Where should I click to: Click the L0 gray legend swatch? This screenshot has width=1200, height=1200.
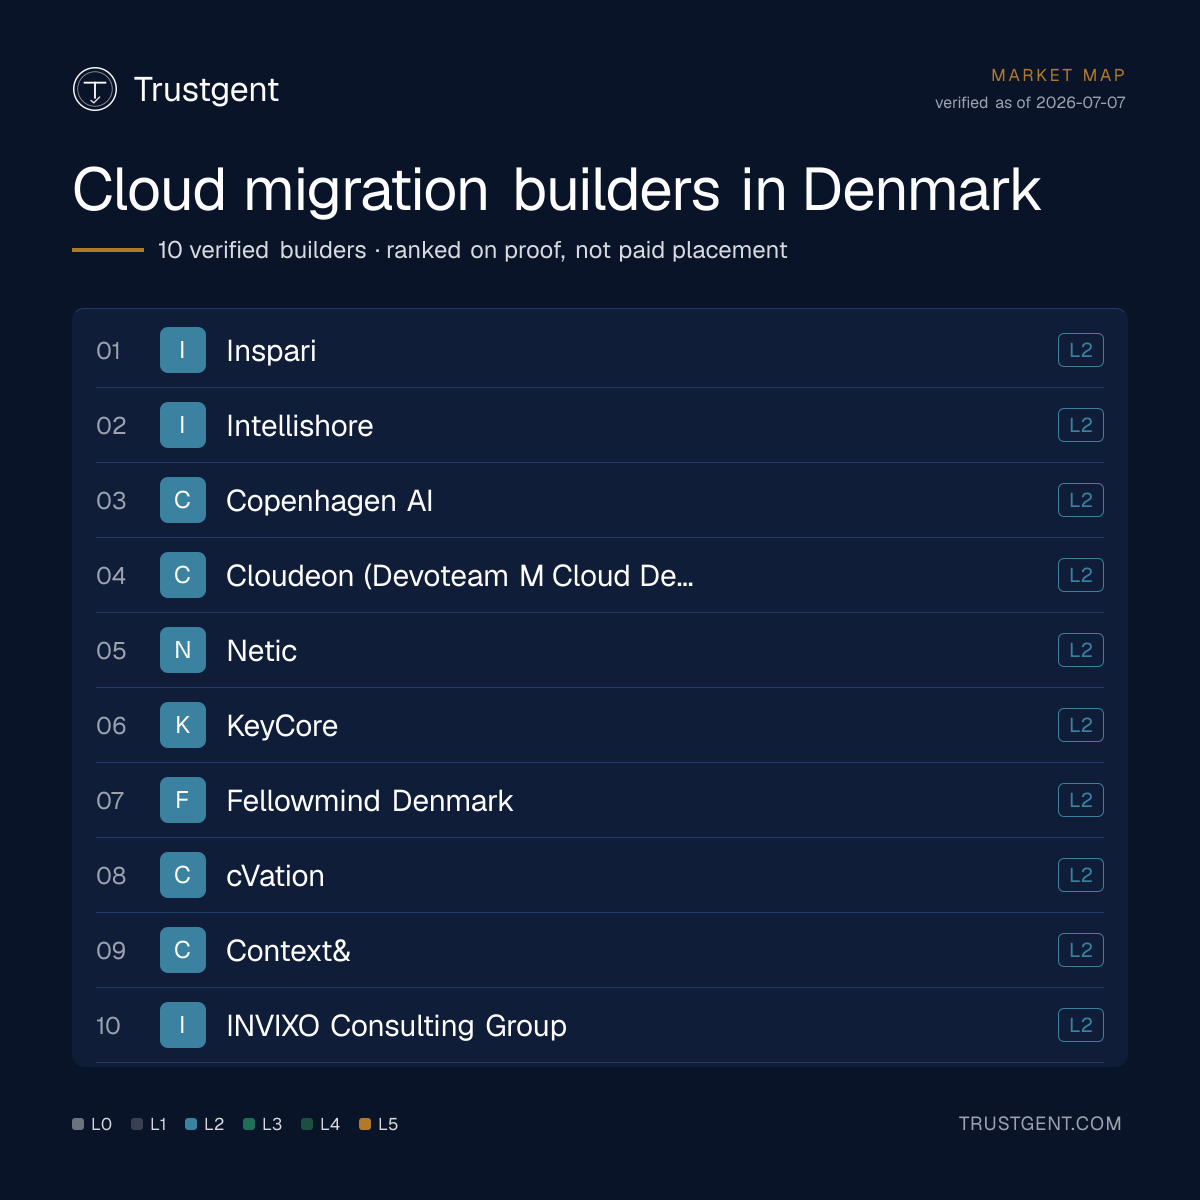[x=78, y=1124]
